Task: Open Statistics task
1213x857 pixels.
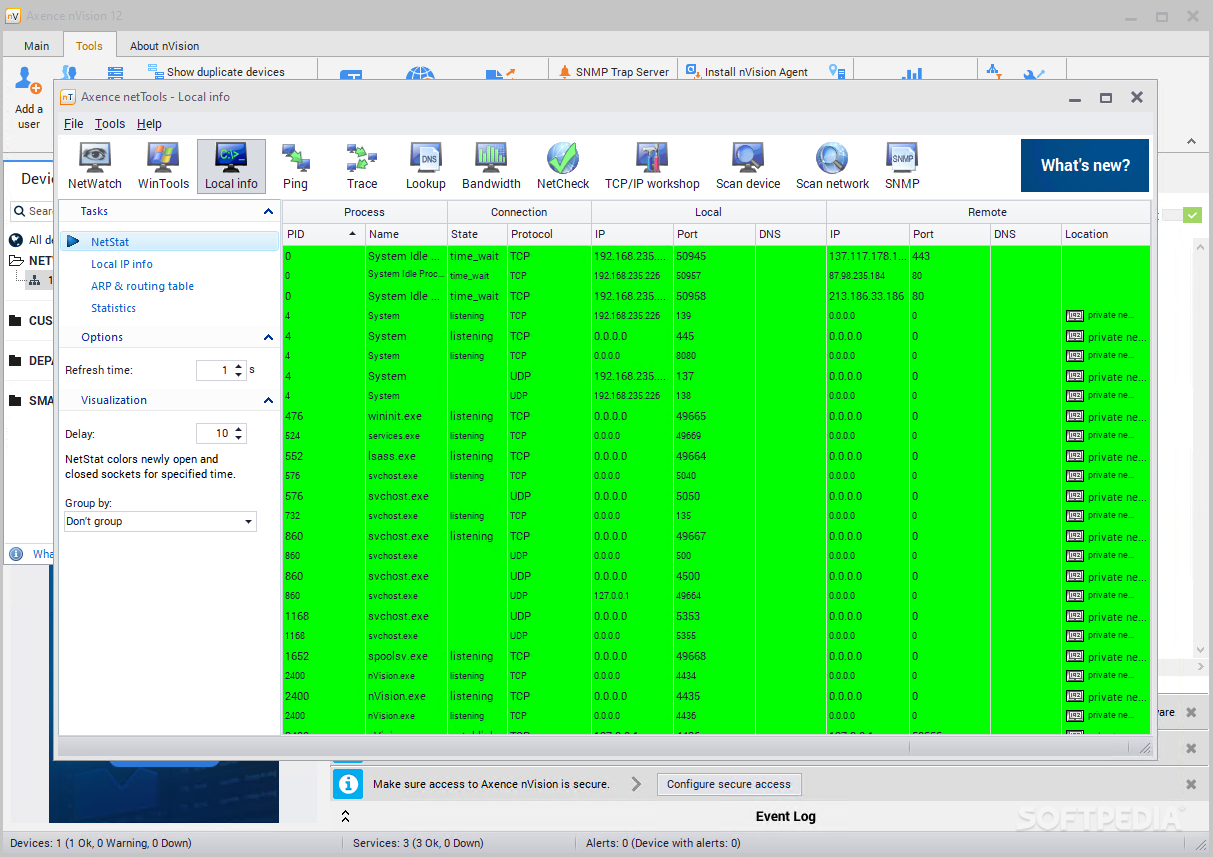Action: [113, 308]
